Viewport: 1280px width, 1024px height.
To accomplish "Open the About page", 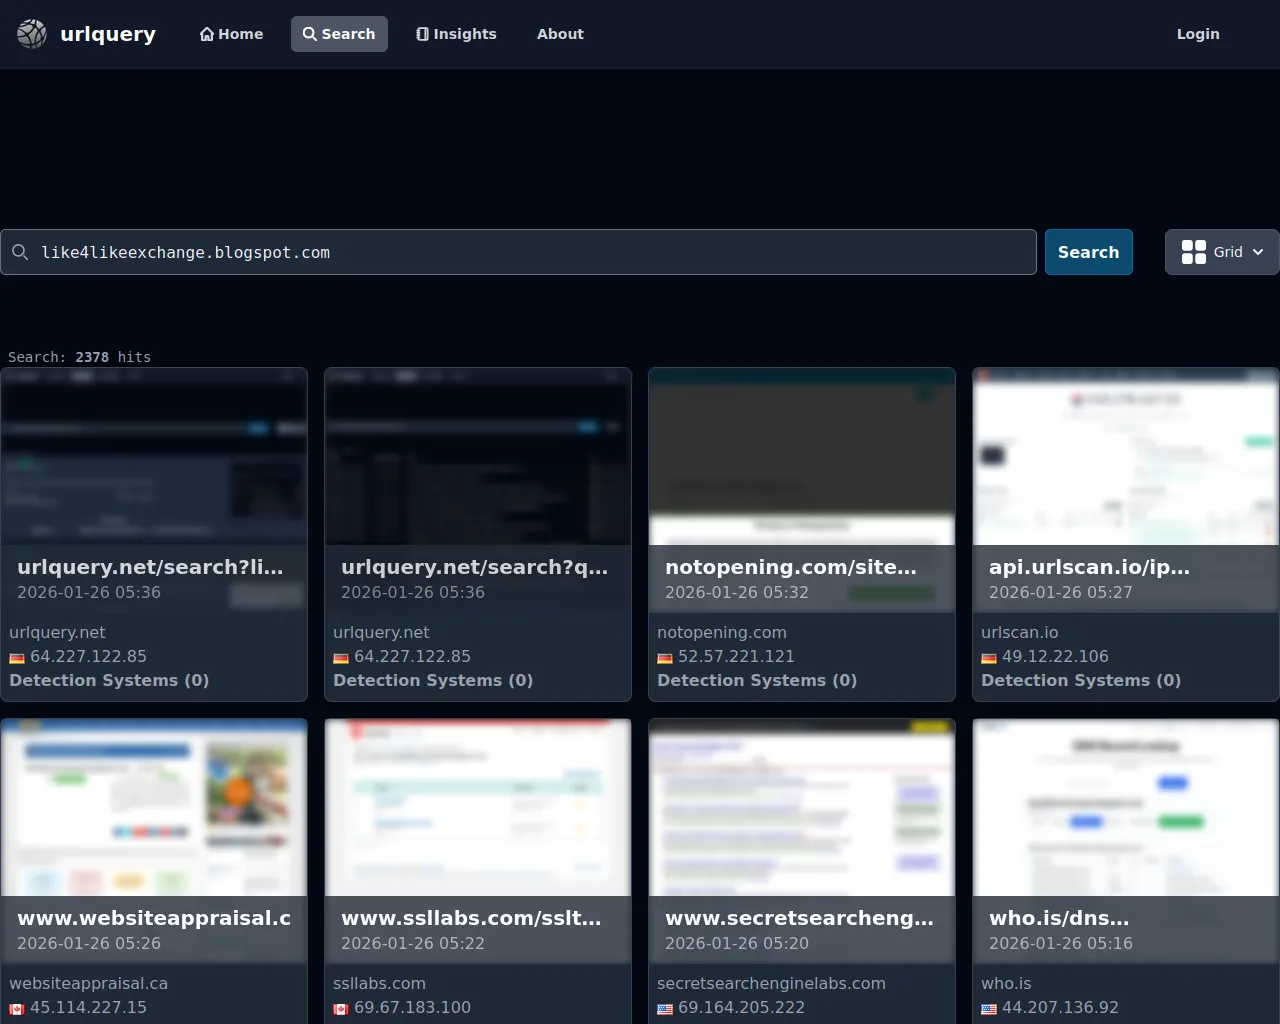I will point(560,34).
